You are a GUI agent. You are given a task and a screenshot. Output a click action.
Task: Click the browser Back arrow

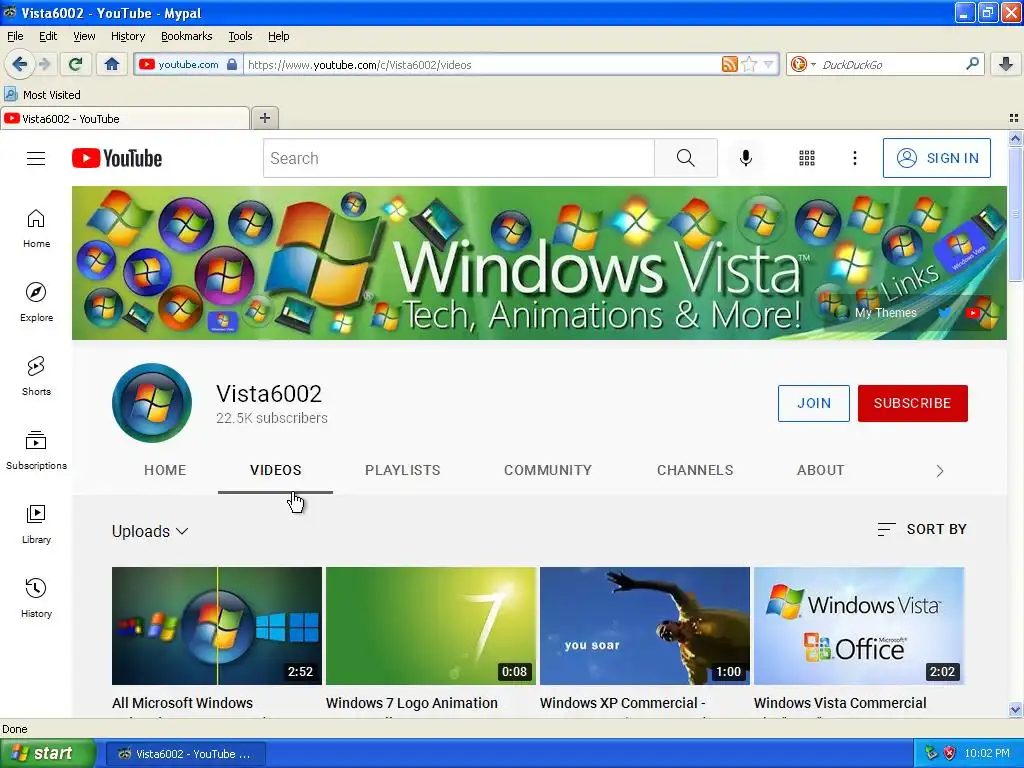20,64
